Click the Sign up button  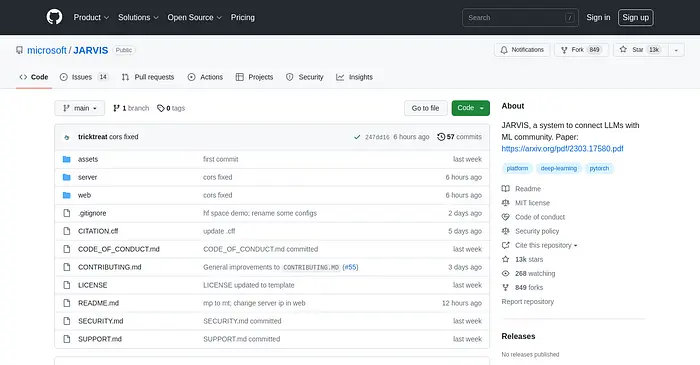636,17
